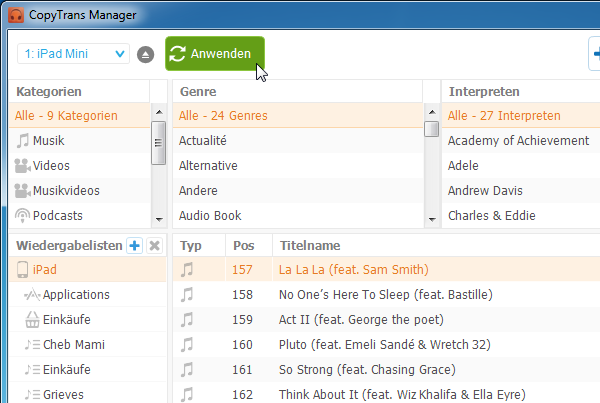The width and height of the screenshot is (600, 403).
Task: Click the Kategorien scrollbar thumb
Action: pos(158,143)
